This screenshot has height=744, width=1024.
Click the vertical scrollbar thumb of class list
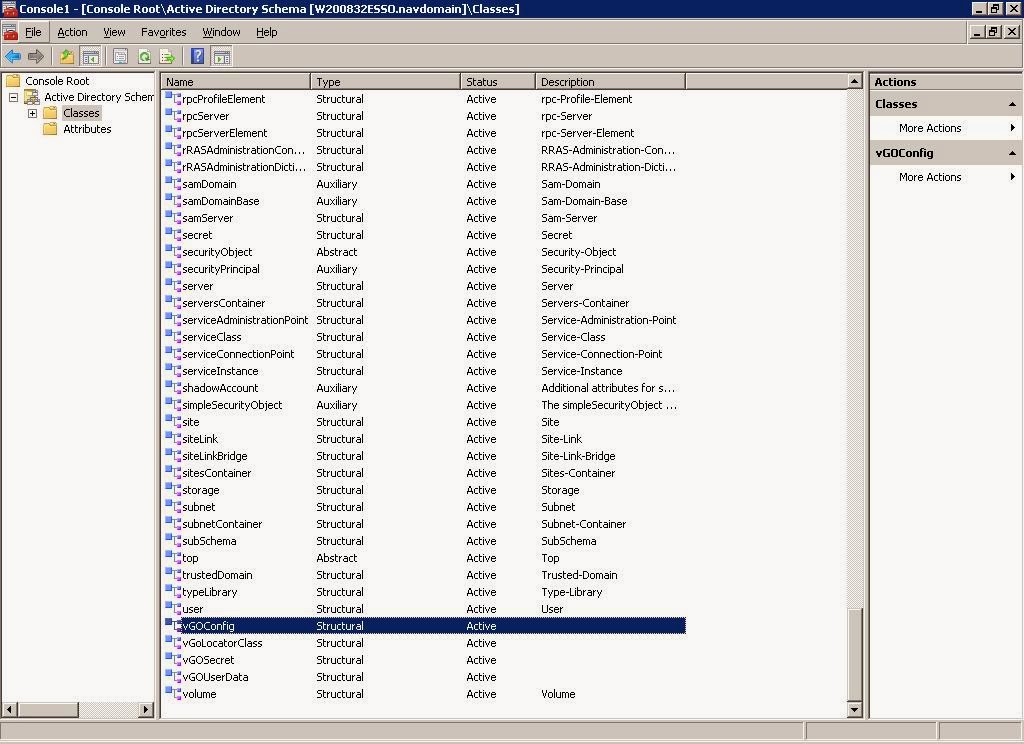click(854, 654)
